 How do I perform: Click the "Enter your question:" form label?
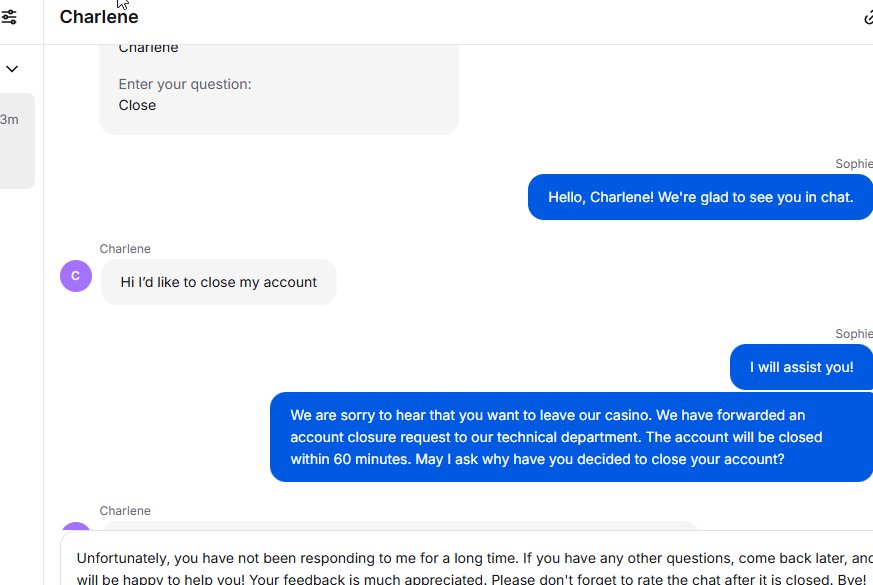pyautogui.click(x=185, y=84)
